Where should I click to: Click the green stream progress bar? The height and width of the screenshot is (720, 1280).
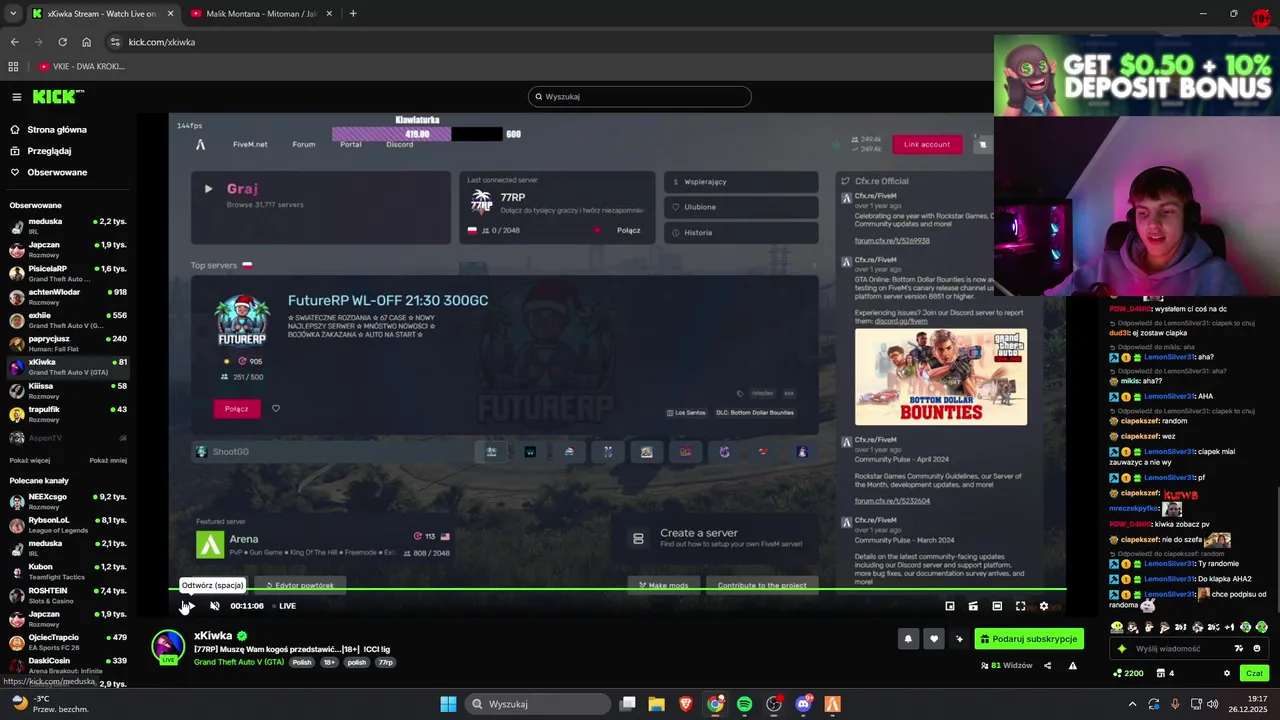click(x=617, y=590)
